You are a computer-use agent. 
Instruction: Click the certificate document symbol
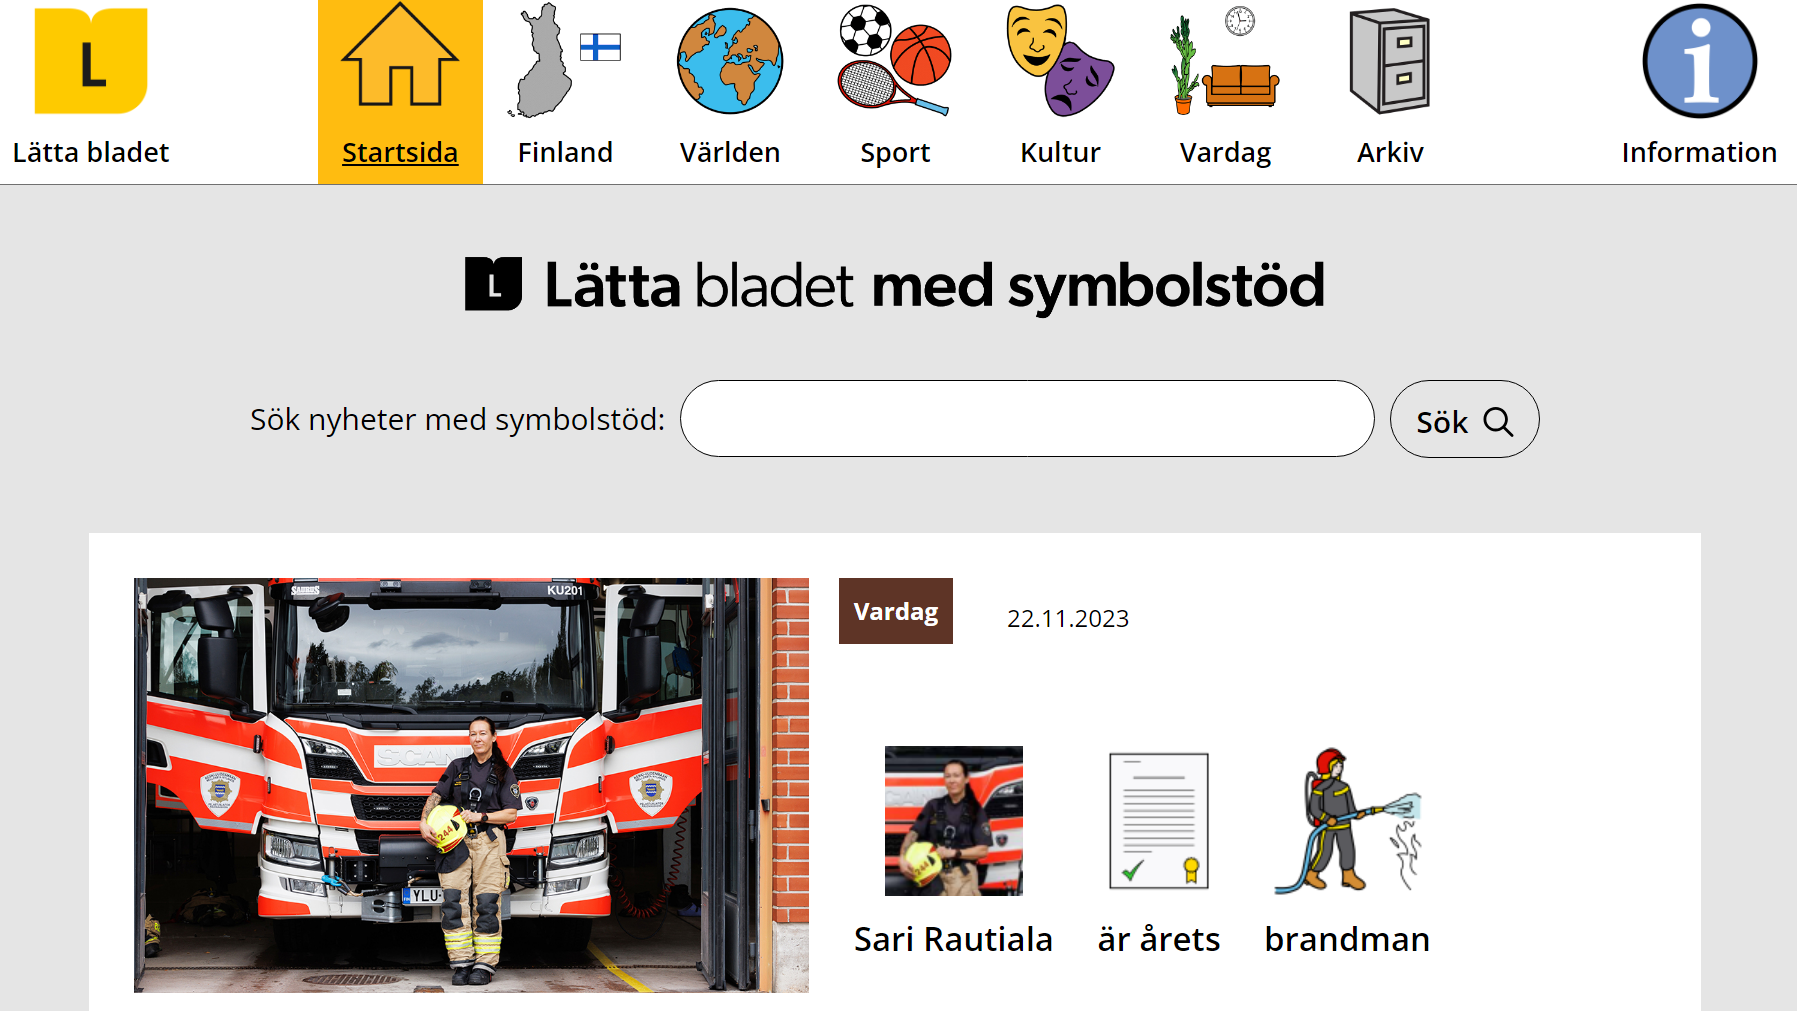tap(1159, 821)
